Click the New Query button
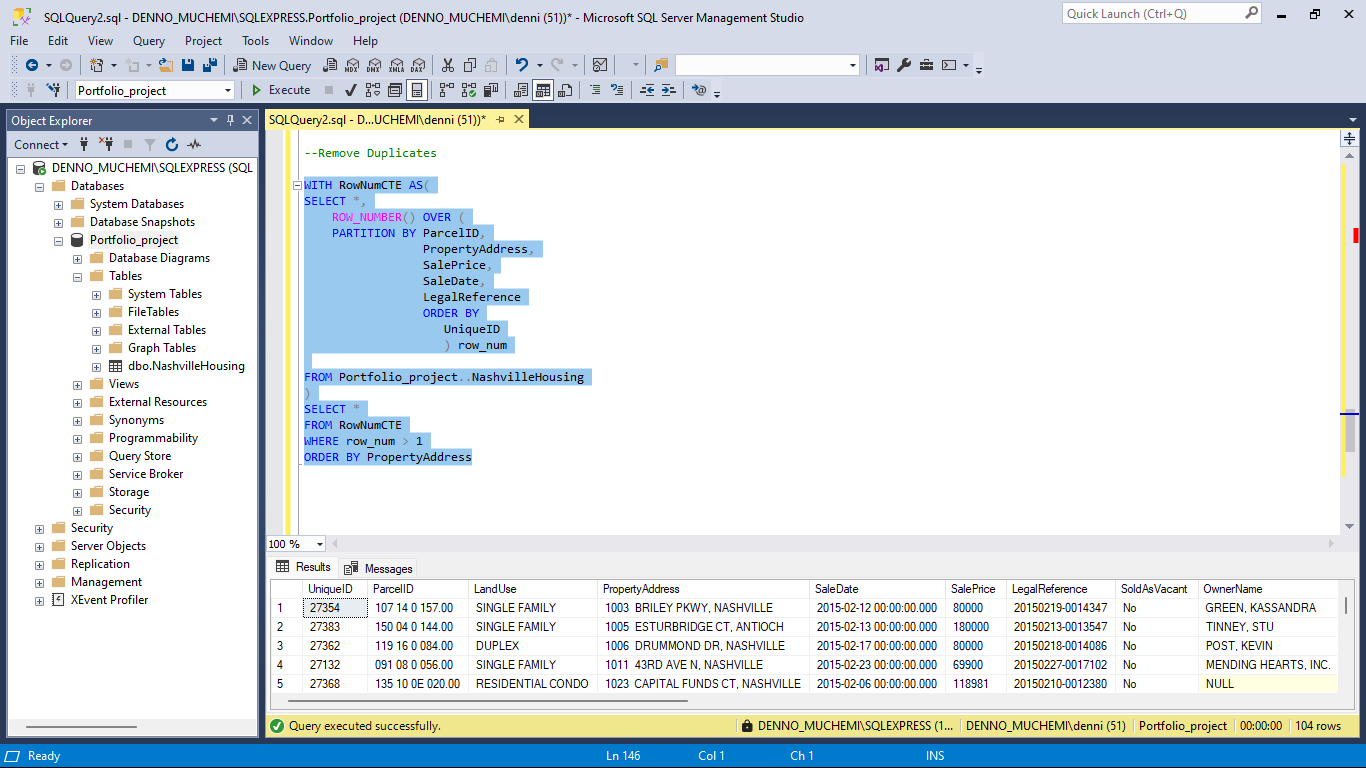This screenshot has height=768, width=1366. point(272,65)
